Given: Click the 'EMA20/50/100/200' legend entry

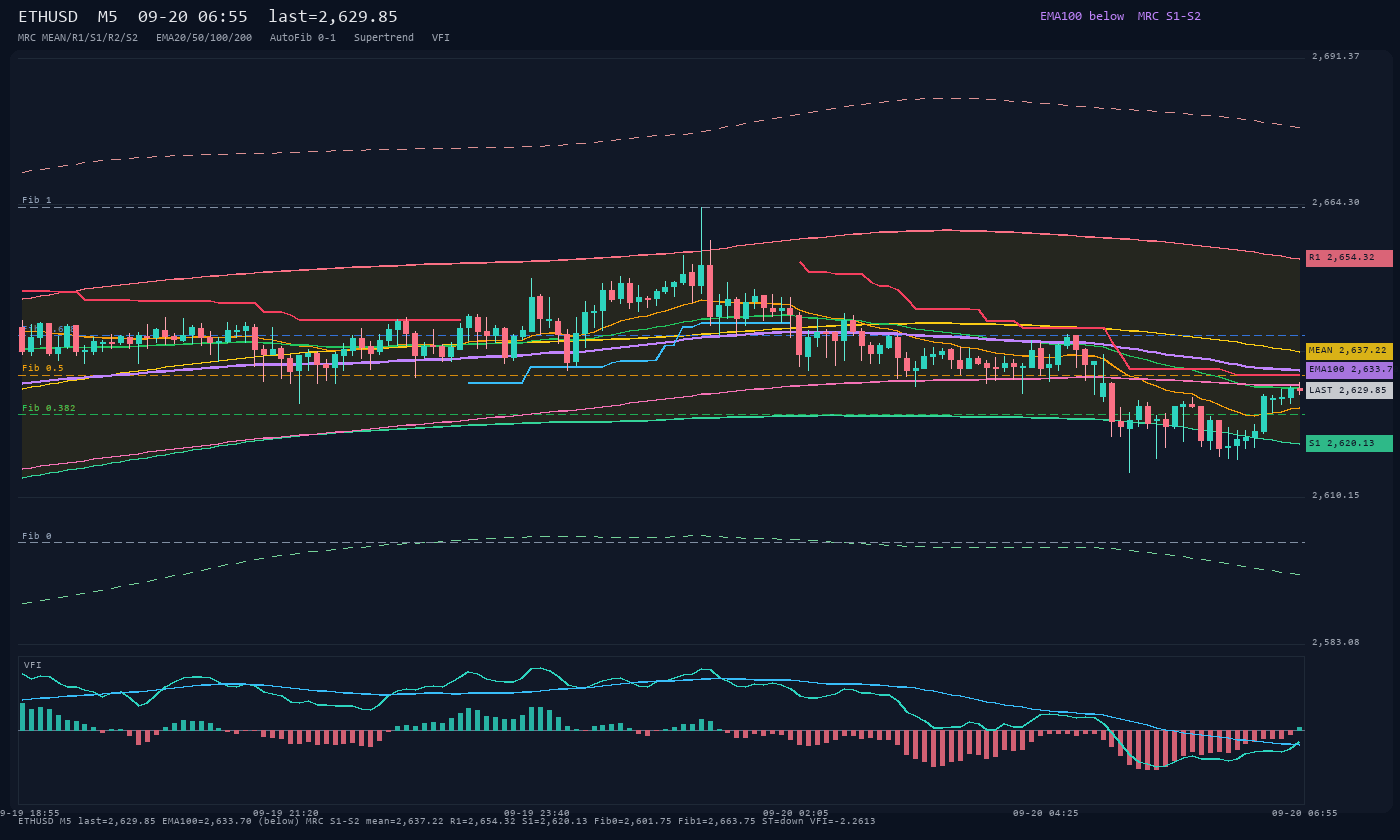Looking at the screenshot, I should coord(204,37).
